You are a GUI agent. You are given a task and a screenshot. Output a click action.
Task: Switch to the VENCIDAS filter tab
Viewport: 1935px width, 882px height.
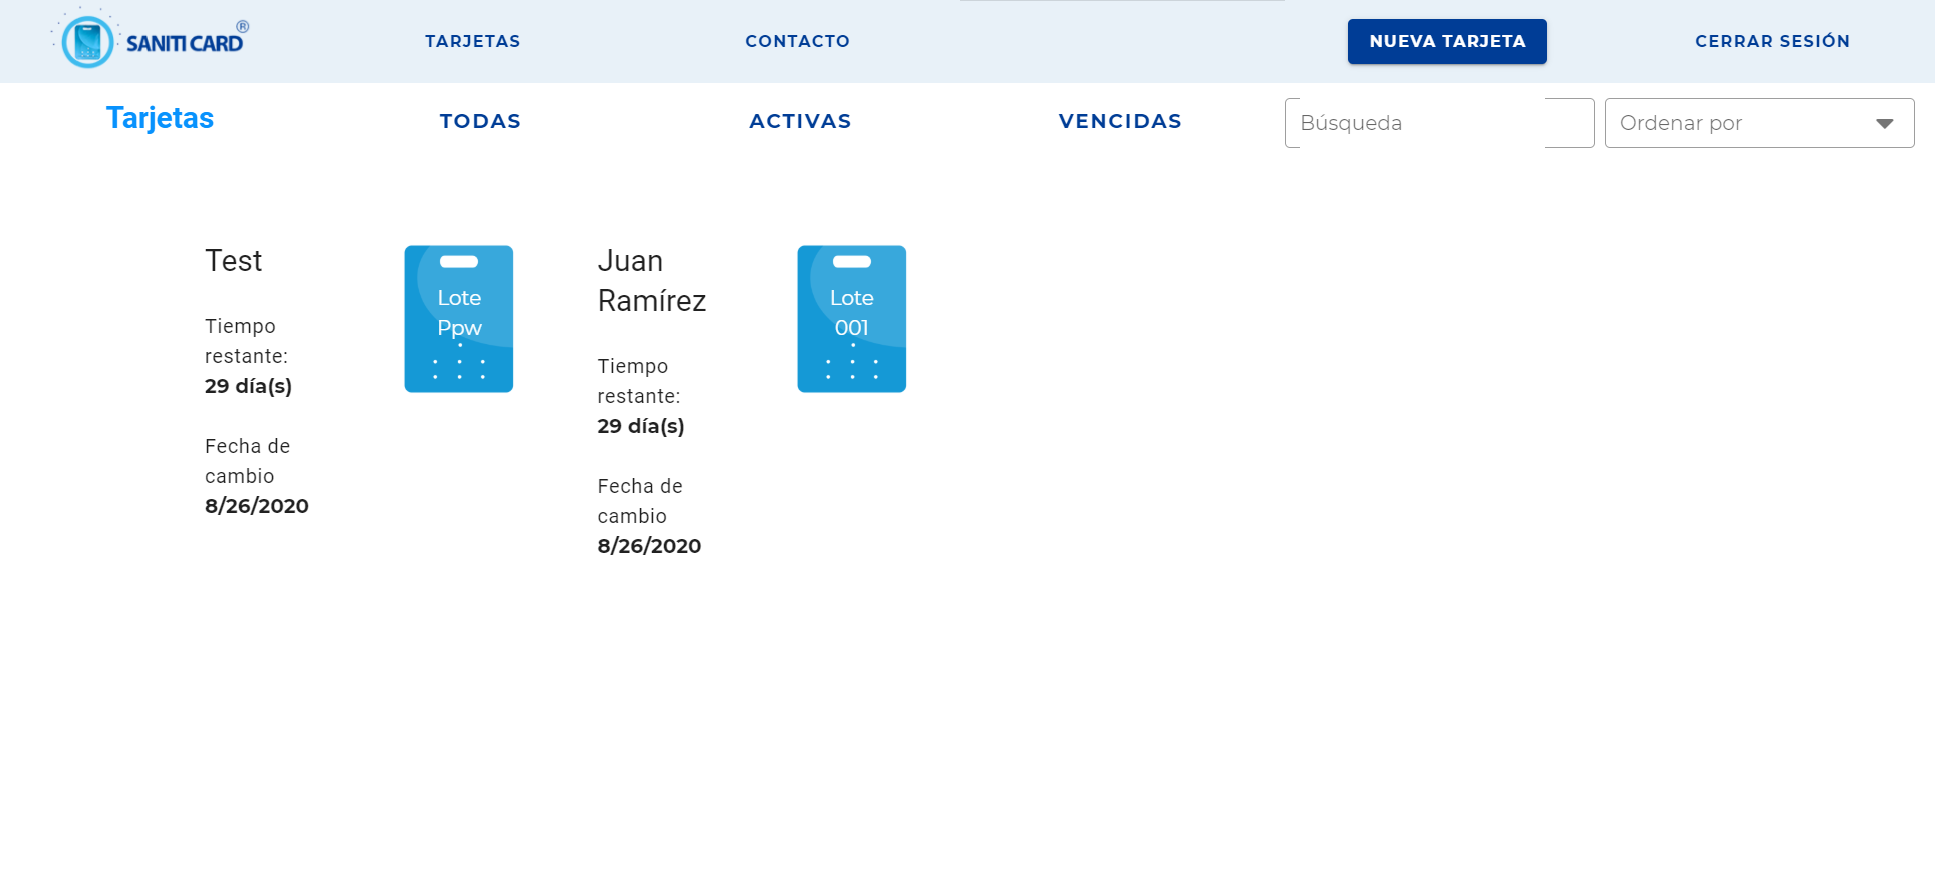pyautogui.click(x=1120, y=121)
